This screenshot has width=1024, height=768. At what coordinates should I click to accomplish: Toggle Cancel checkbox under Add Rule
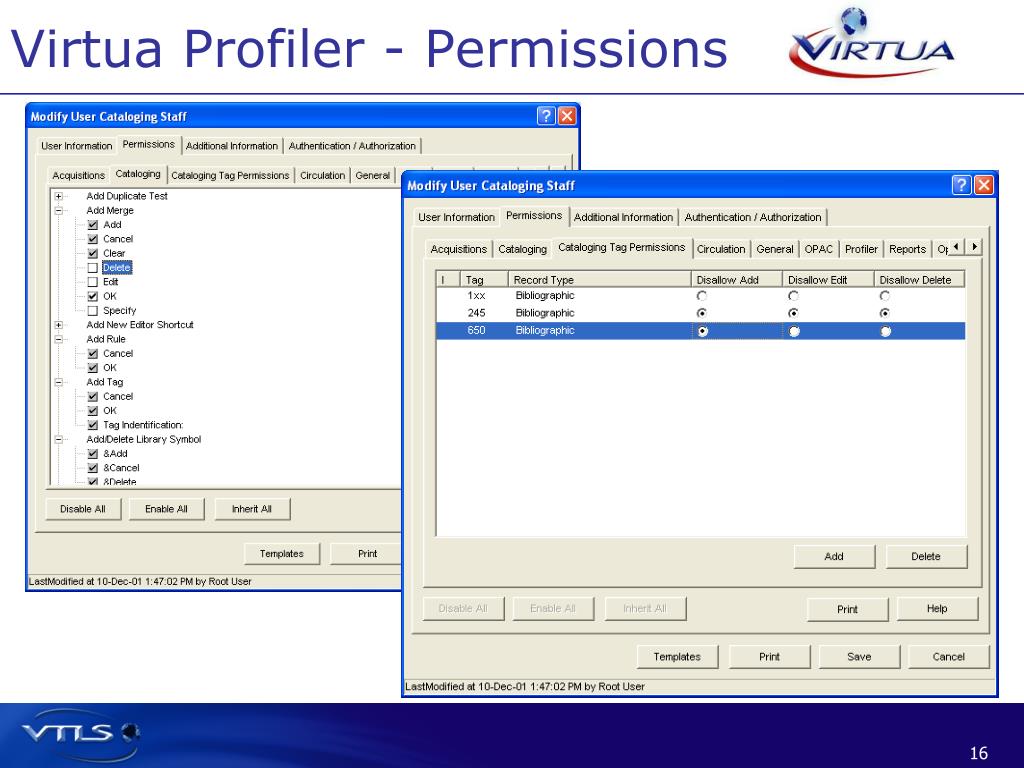[93, 353]
